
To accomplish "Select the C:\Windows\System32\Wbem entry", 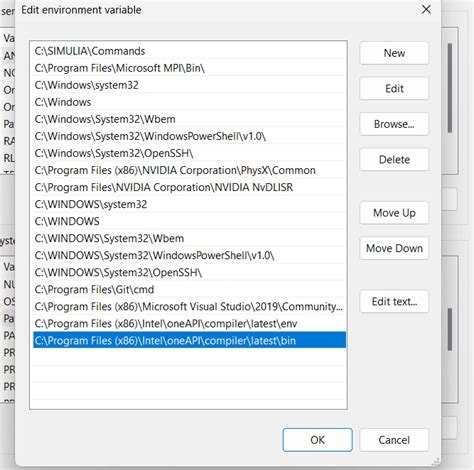I will point(189,119).
